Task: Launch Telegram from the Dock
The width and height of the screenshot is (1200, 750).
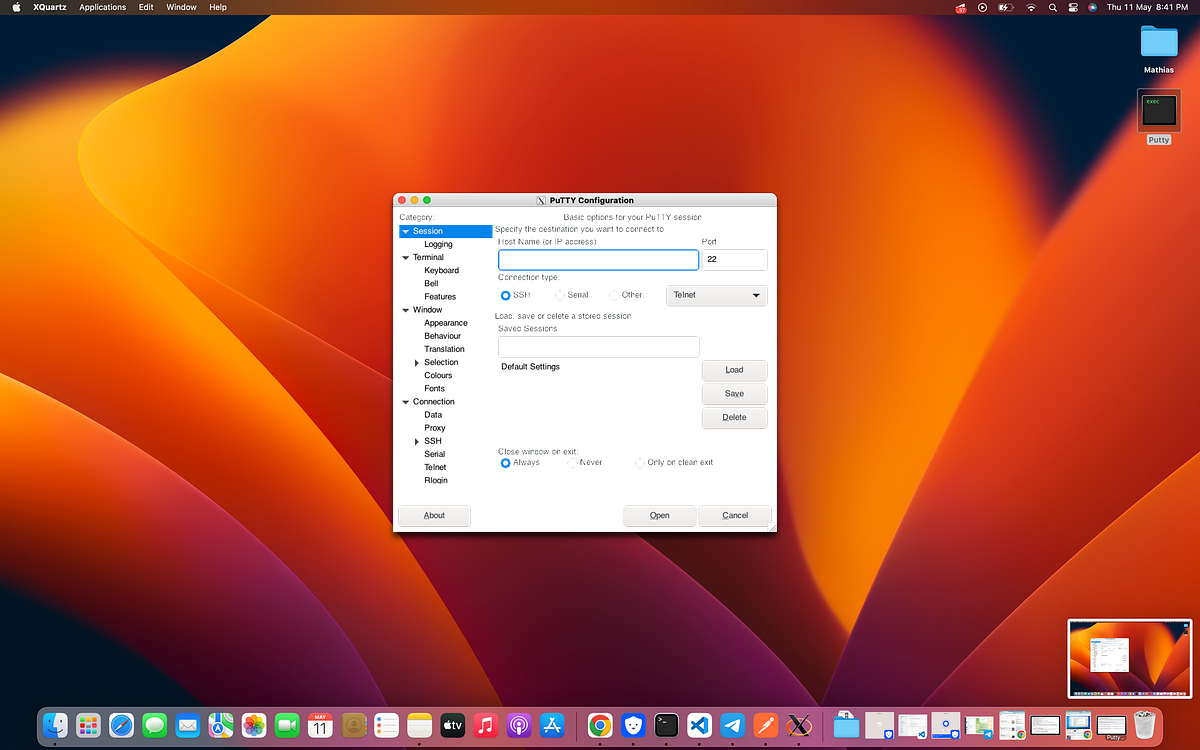Action: 733,725
